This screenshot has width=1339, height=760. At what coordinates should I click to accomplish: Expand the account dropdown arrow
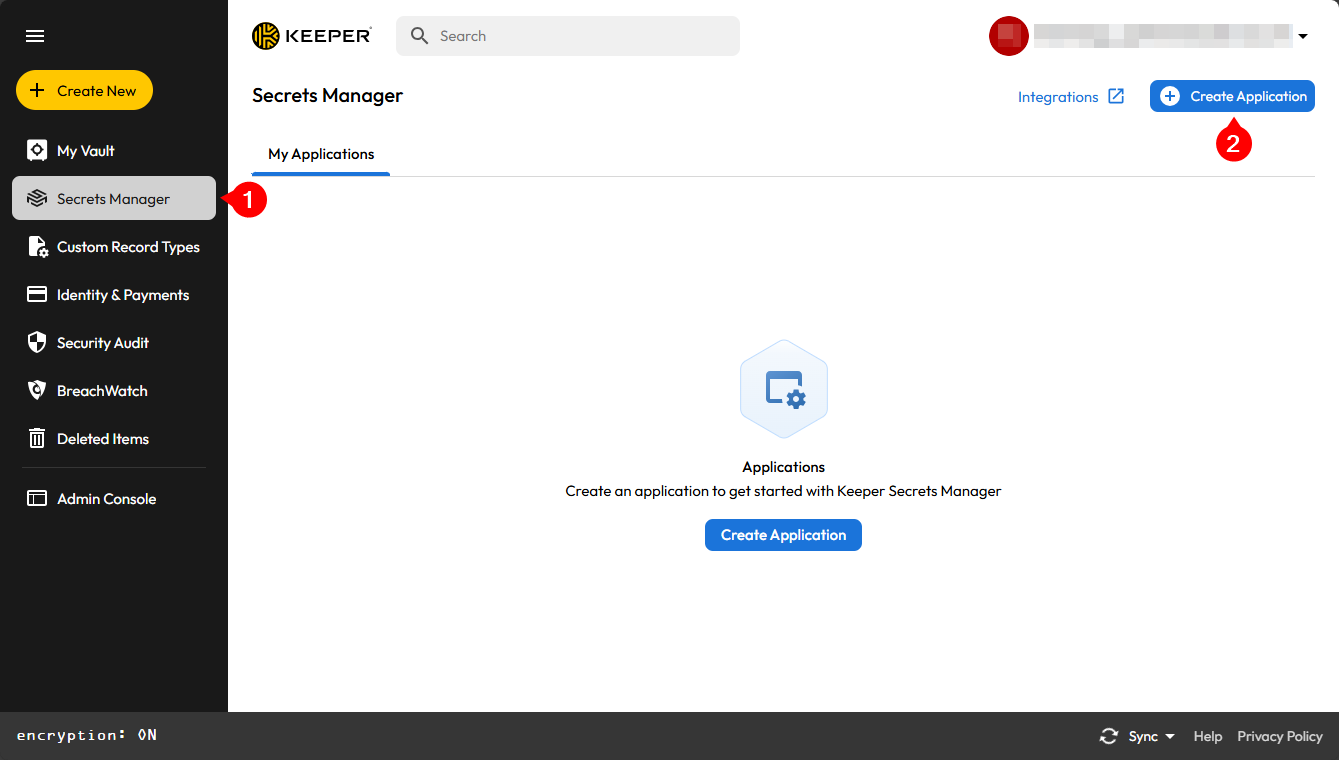[1303, 37]
